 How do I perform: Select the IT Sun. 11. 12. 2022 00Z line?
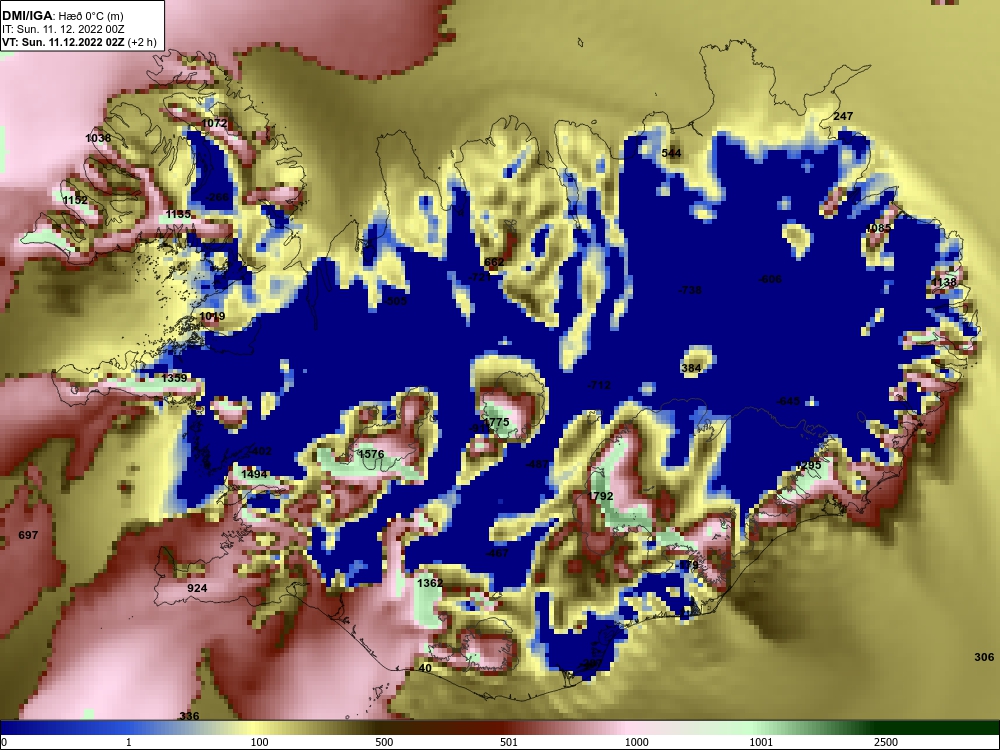click(x=61, y=29)
